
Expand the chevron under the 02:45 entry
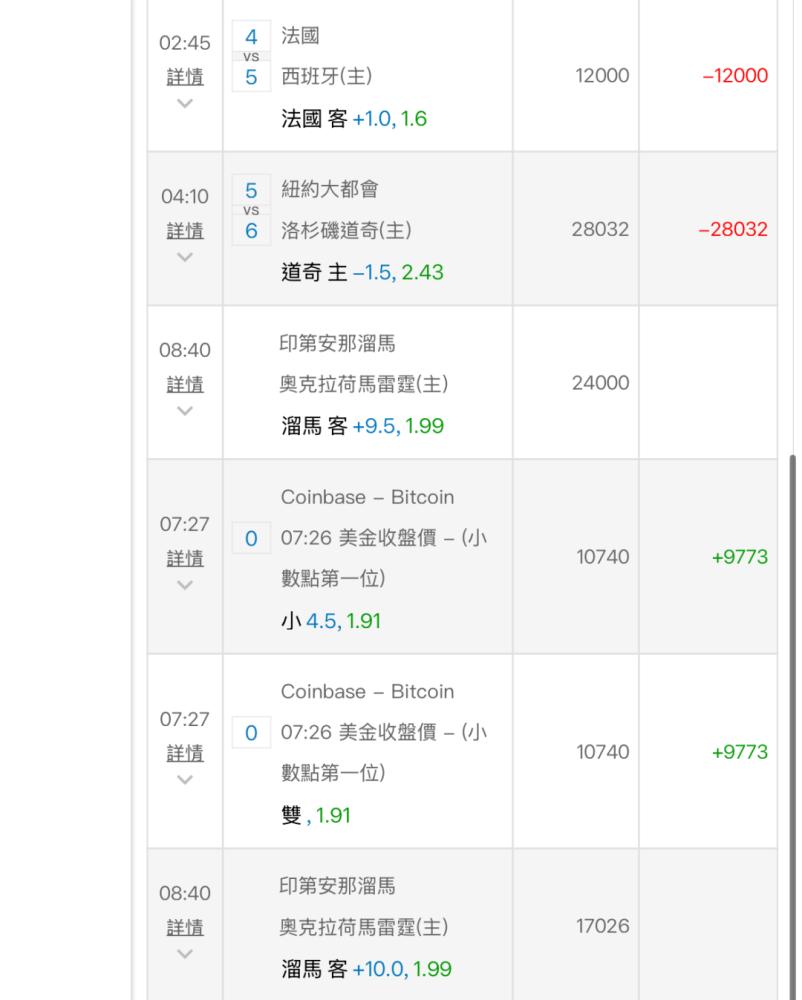(185, 103)
